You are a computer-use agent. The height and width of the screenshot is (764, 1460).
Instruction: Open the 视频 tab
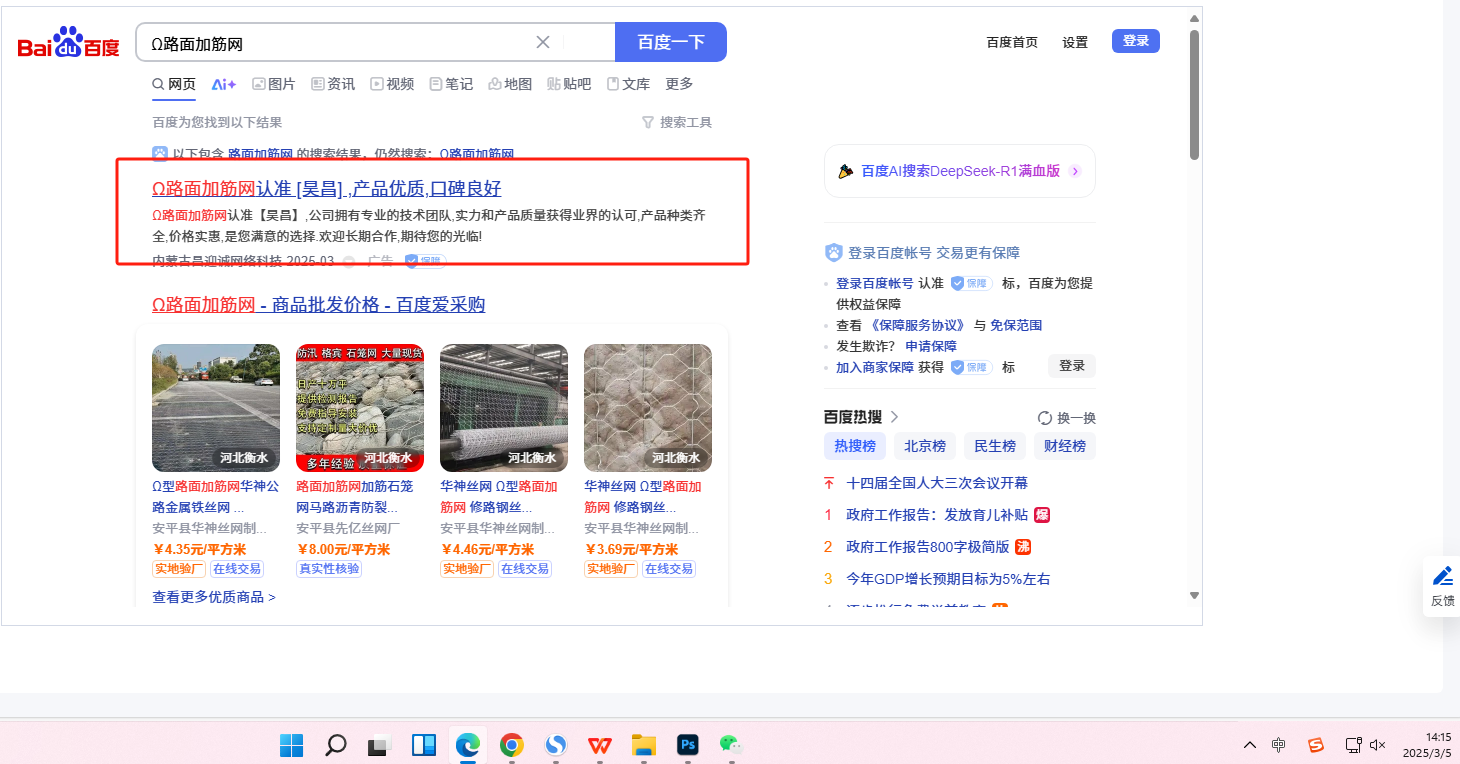(392, 84)
